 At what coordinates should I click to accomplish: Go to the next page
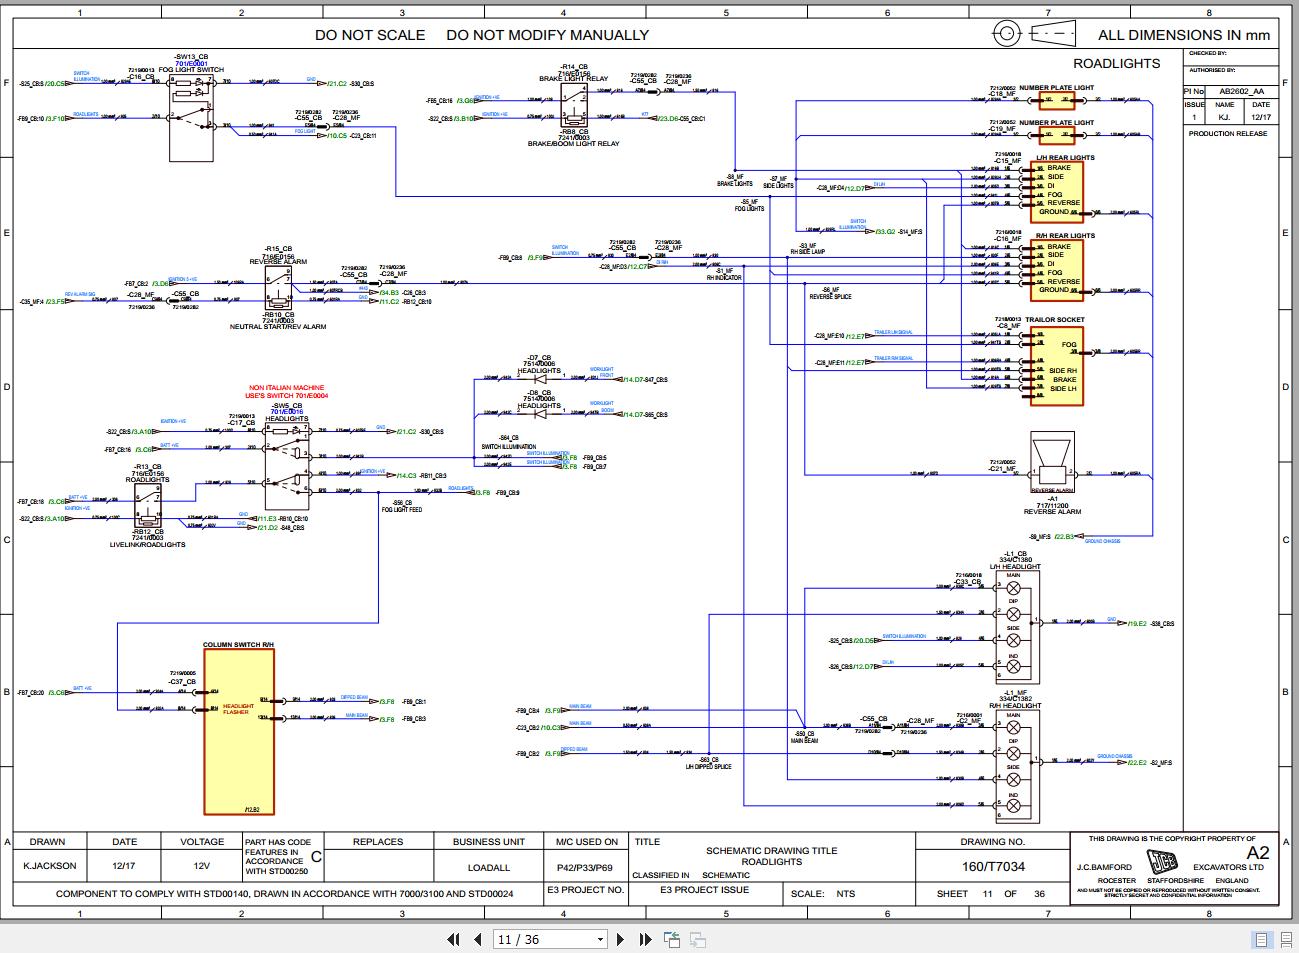pos(620,939)
